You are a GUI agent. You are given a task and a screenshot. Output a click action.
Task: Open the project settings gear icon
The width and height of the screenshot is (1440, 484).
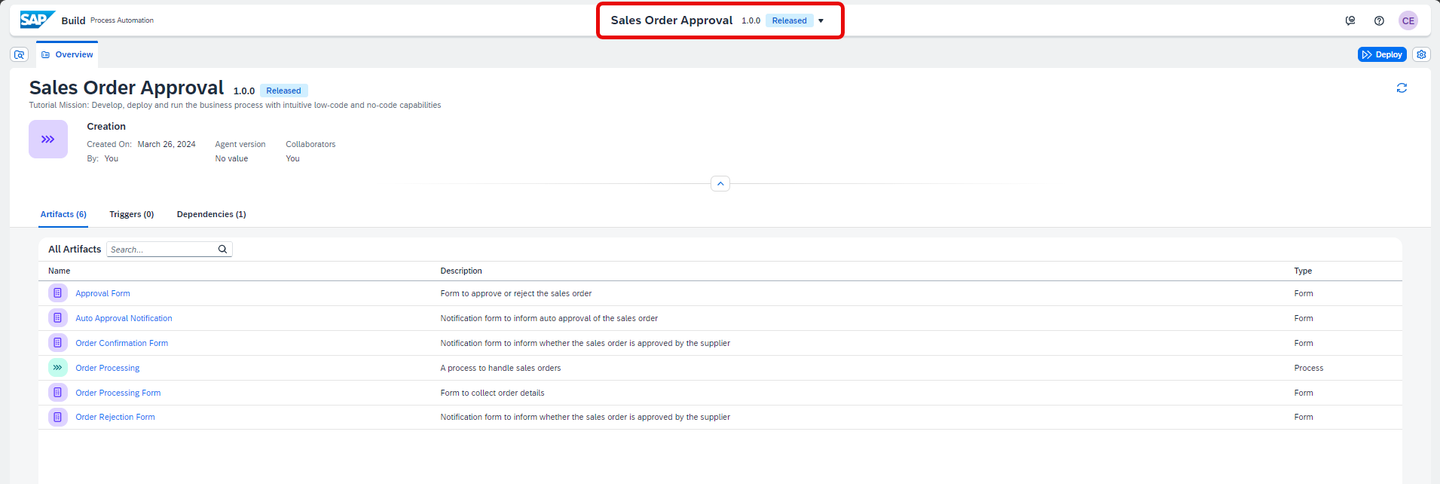click(1421, 54)
